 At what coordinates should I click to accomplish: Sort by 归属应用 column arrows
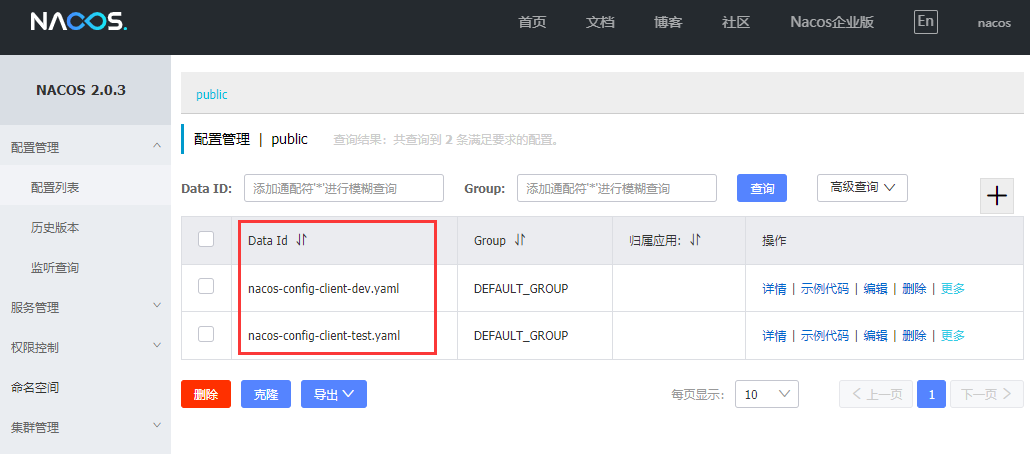coord(696,240)
